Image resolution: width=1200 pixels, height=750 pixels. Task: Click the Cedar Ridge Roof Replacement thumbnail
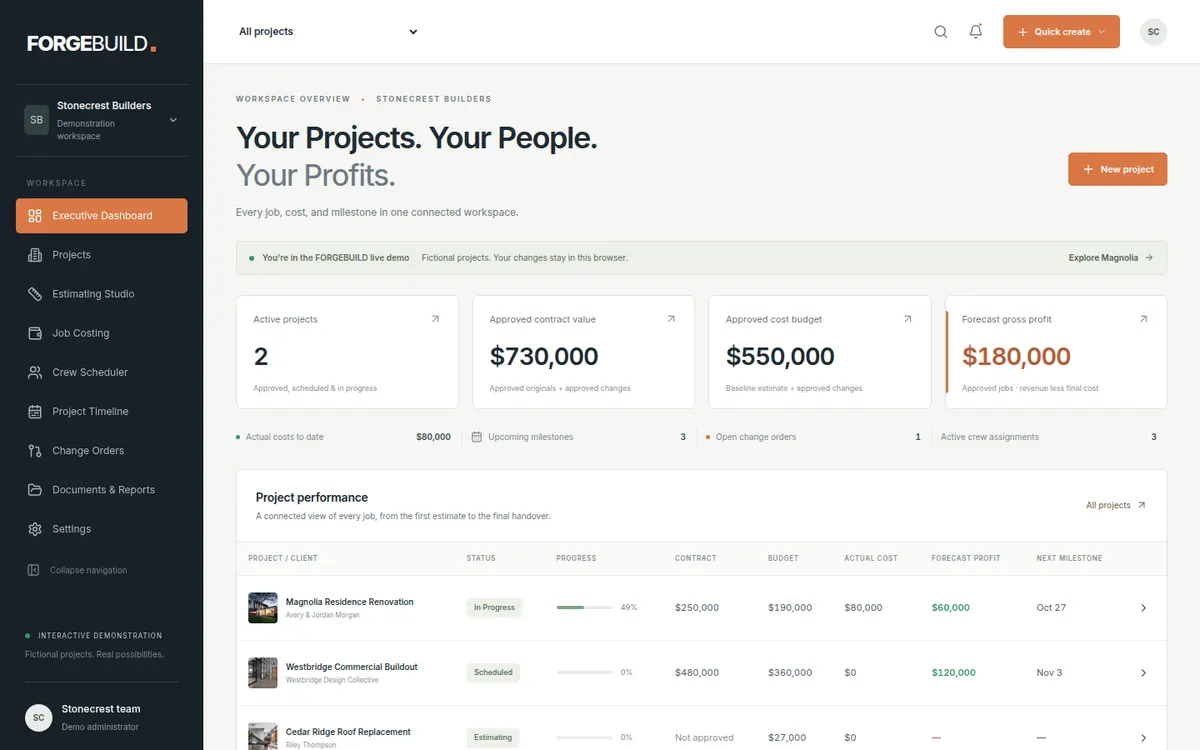263,736
